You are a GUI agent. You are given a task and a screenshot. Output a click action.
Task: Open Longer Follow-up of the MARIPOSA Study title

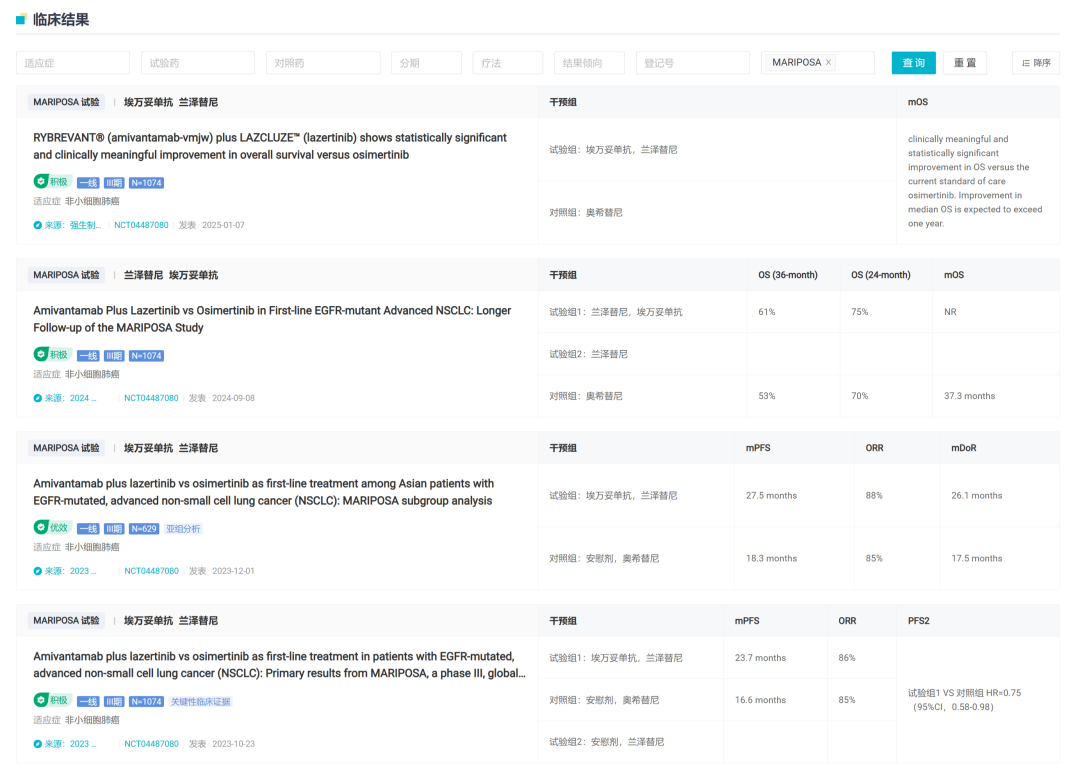tap(272, 319)
